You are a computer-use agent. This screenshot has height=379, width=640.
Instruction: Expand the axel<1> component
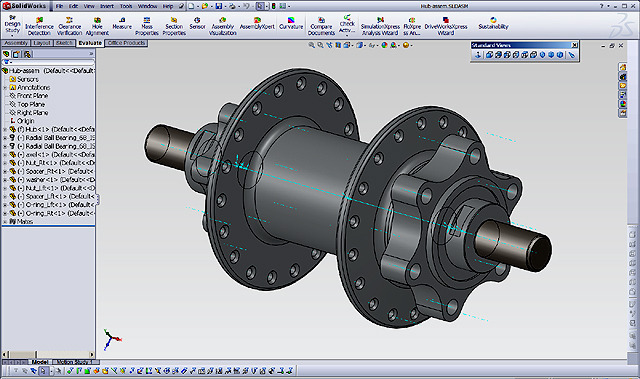point(5,155)
